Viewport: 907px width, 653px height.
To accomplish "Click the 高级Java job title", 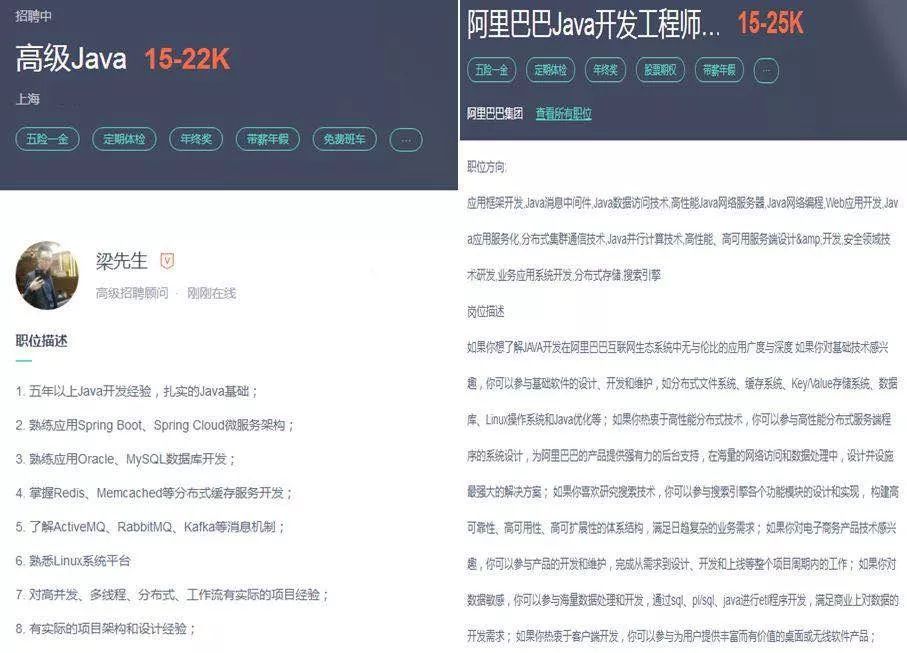I will 71,59.
